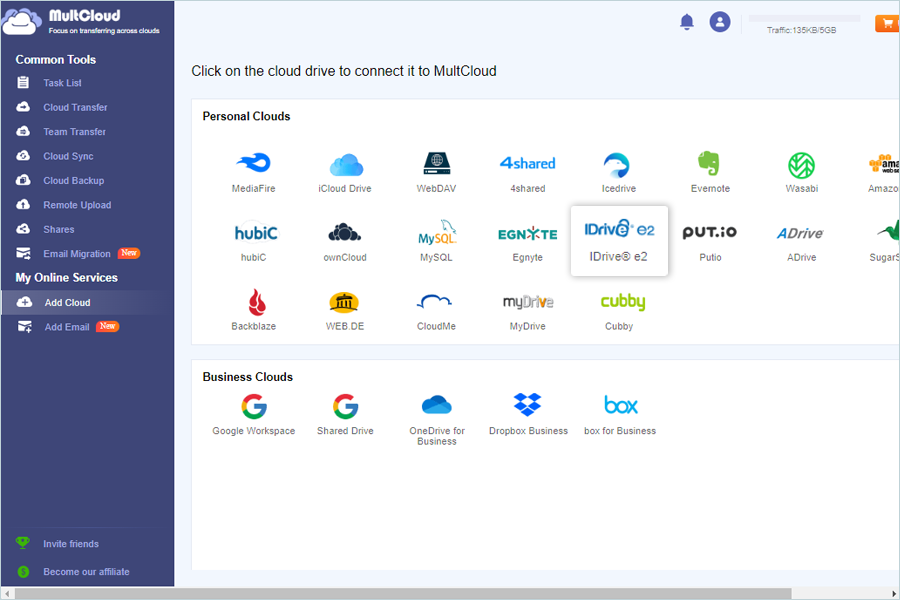This screenshot has height=600, width=900.
Task: Connect Google Workspace business cloud
Action: 254,414
